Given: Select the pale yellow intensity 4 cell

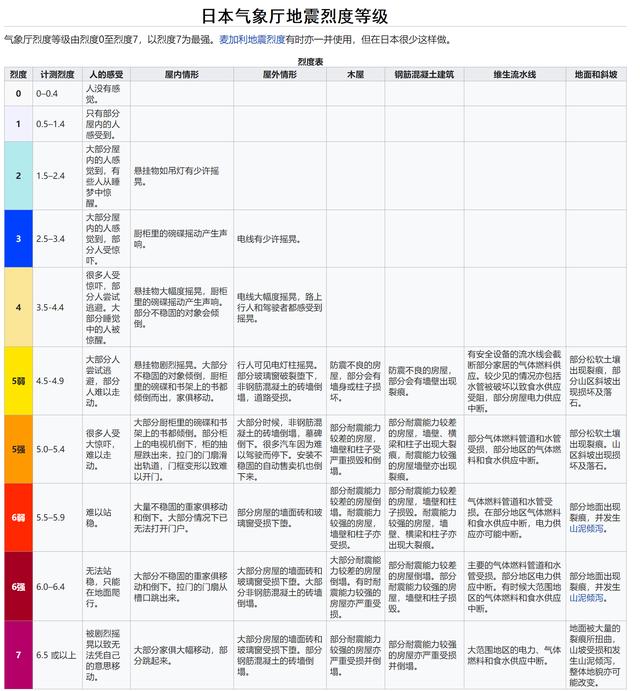Looking at the screenshot, I should click(x=18, y=307).
